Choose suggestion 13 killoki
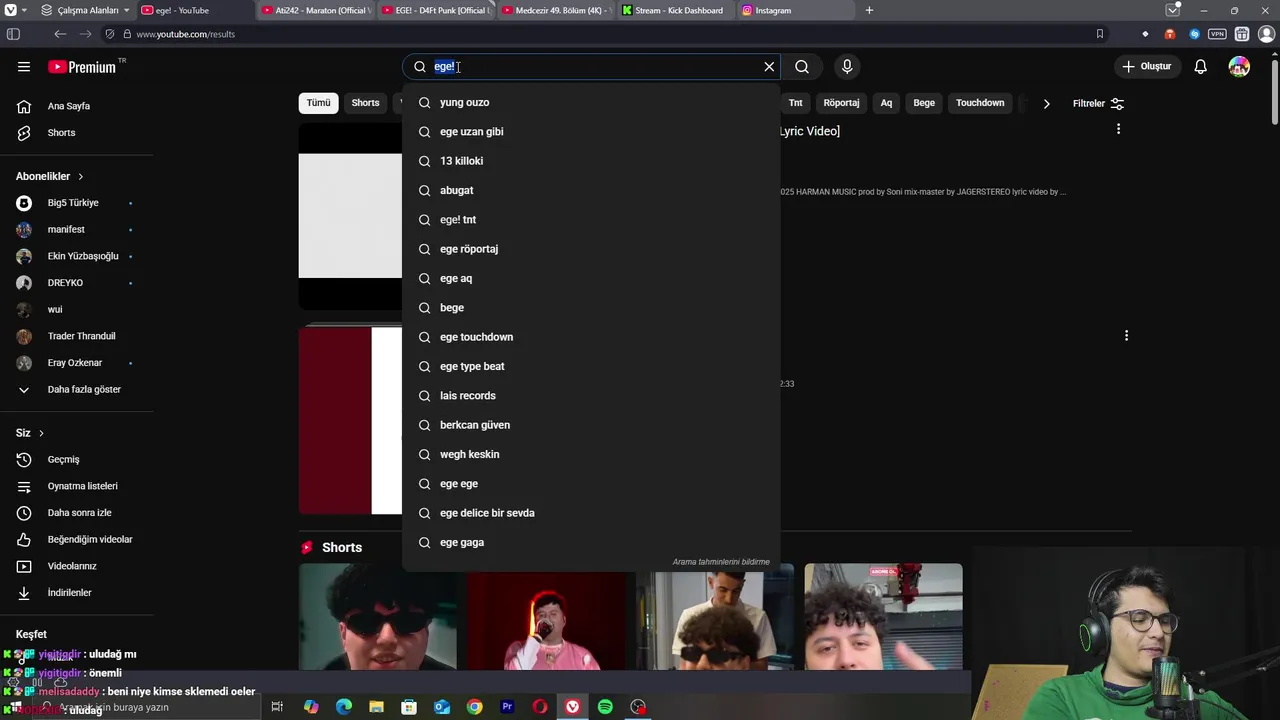 click(591, 161)
